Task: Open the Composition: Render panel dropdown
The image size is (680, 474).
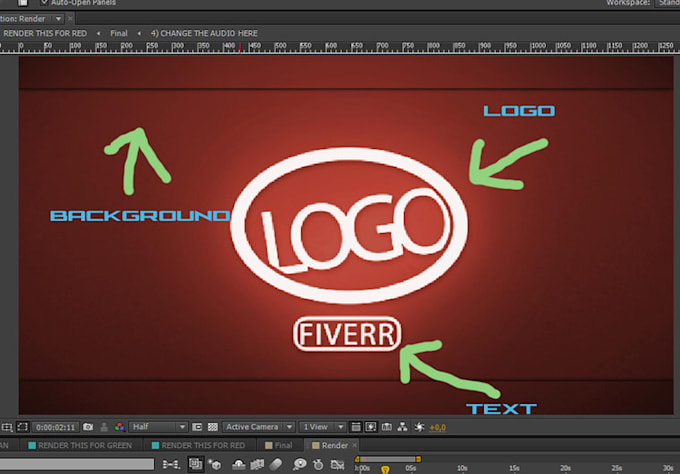Action: coord(58,19)
